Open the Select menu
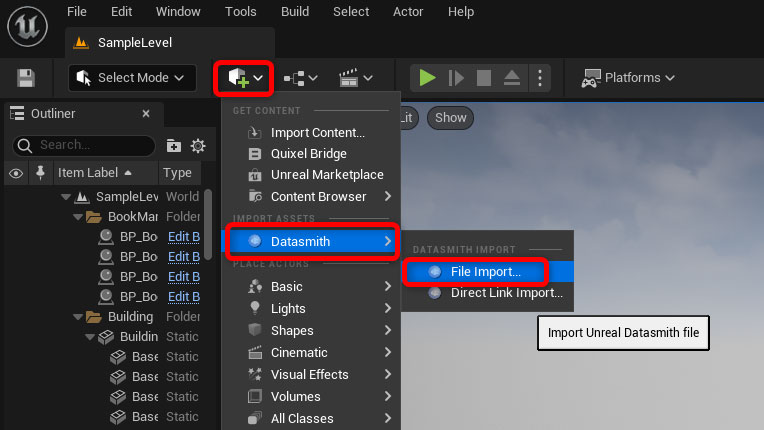 click(x=351, y=12)
